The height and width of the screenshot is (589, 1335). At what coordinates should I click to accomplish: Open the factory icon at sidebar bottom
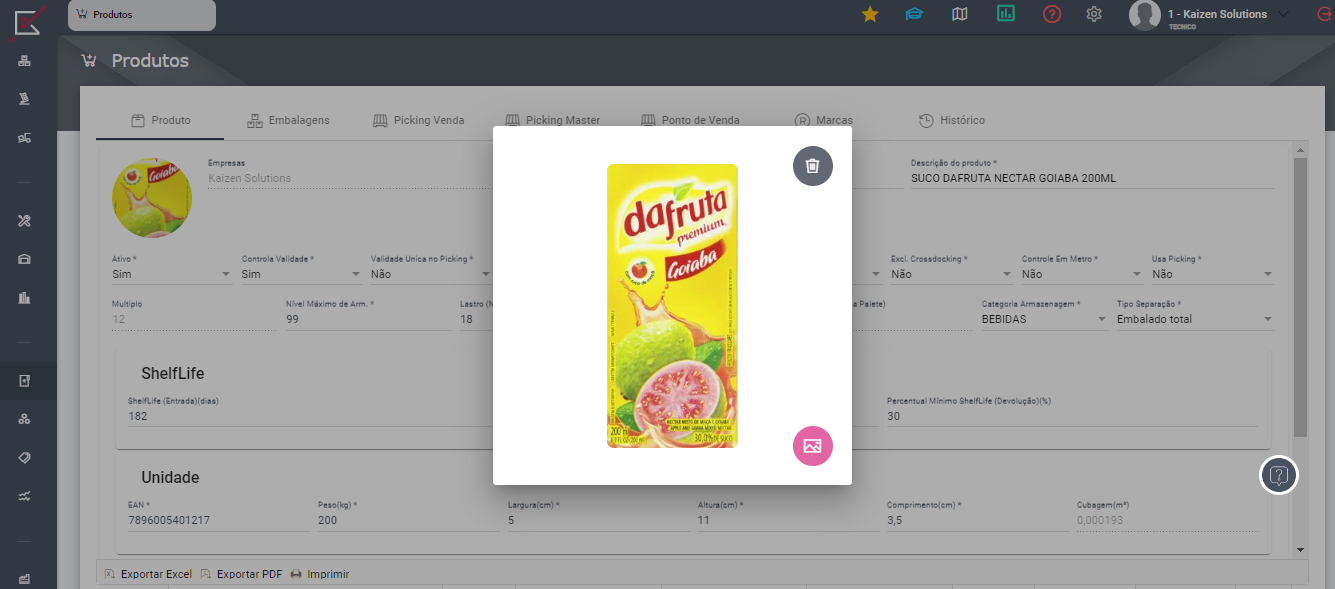(24, 579)
